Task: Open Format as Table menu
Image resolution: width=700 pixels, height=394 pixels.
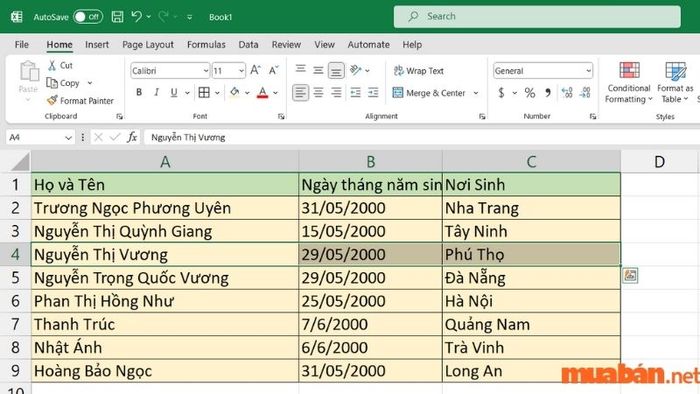Action: (x=675, y=83)
